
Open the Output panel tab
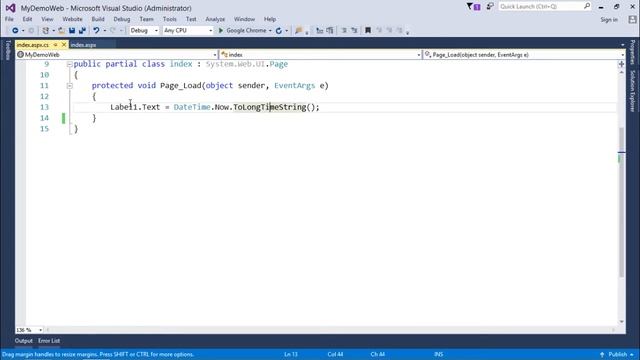(x=24, y=341)
